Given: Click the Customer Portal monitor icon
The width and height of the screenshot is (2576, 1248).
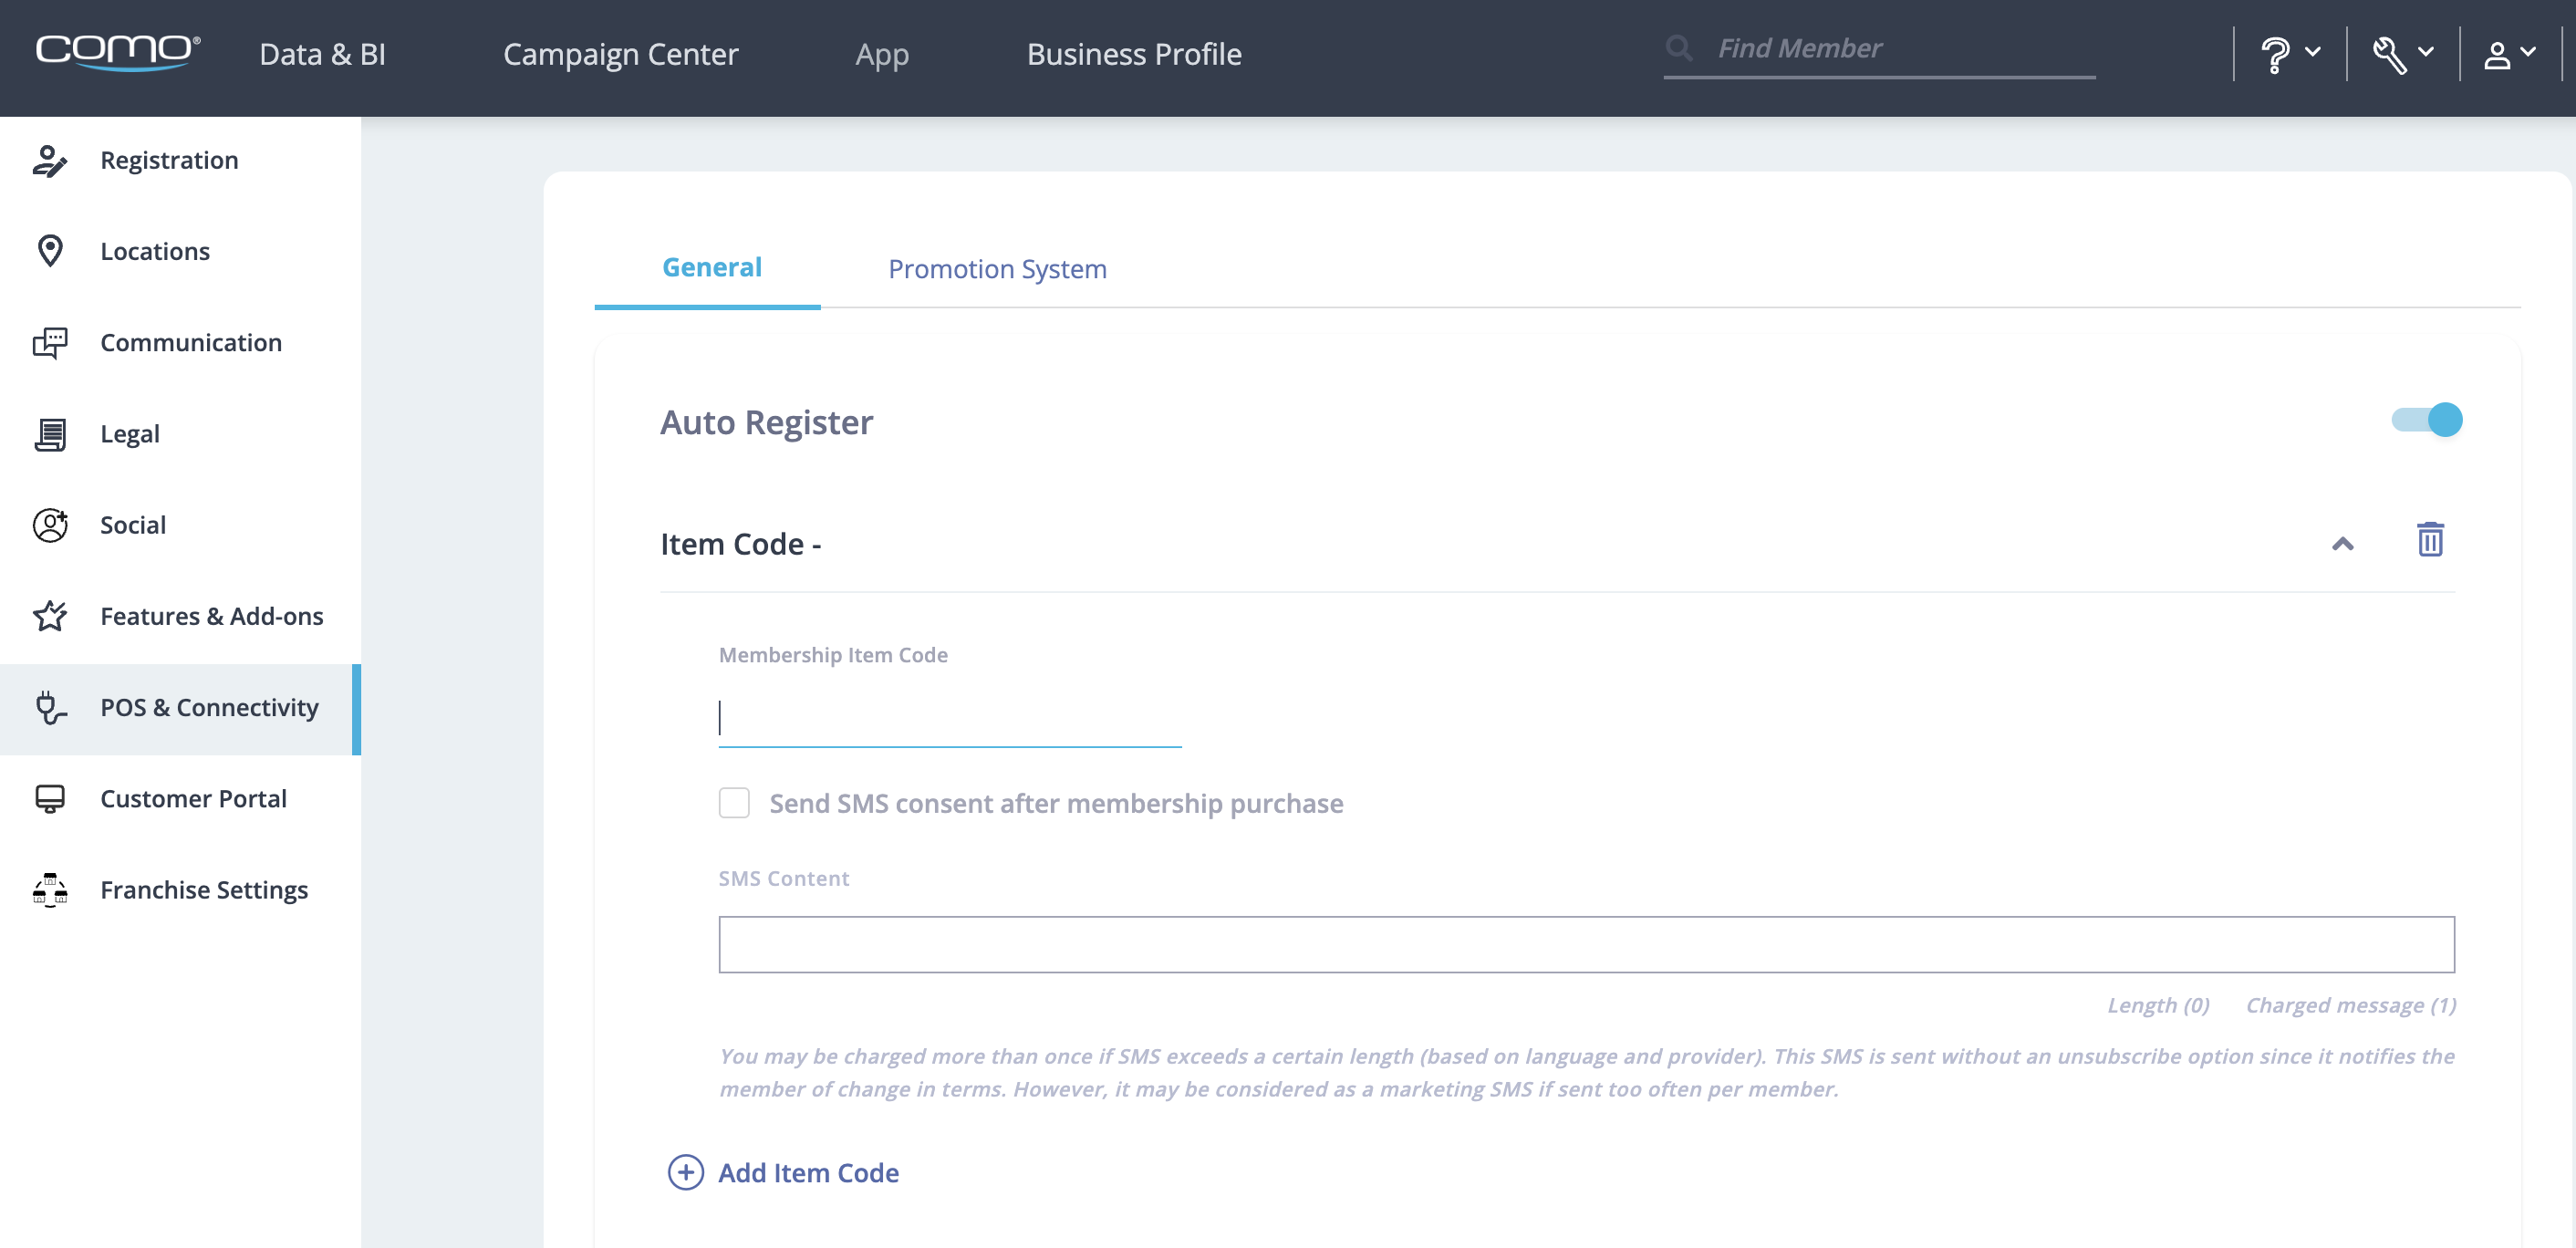Looking at the screenshot, I should tap(50, 799).
